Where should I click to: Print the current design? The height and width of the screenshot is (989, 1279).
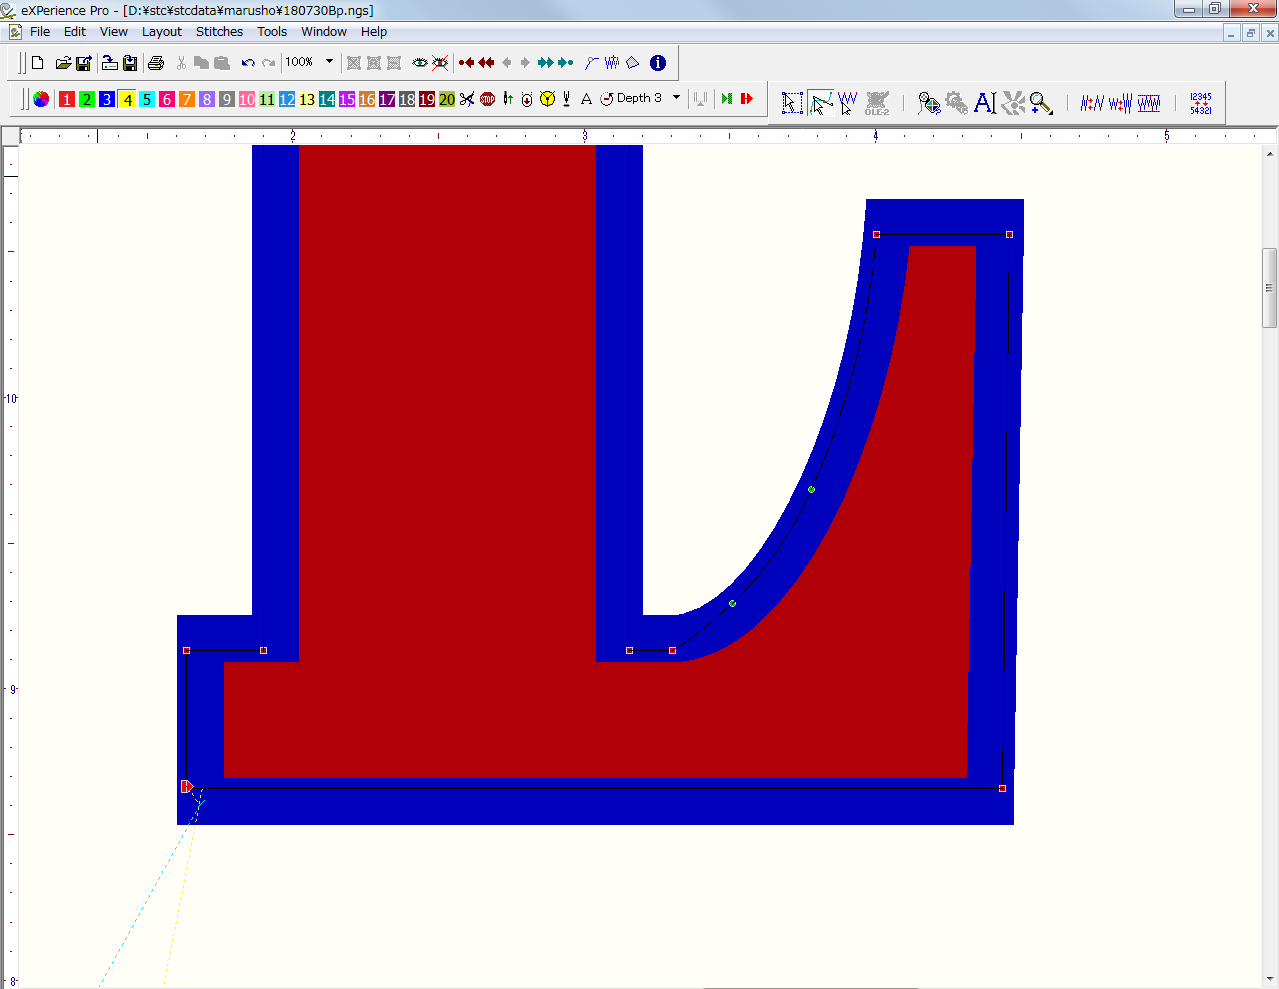(156, 63)
